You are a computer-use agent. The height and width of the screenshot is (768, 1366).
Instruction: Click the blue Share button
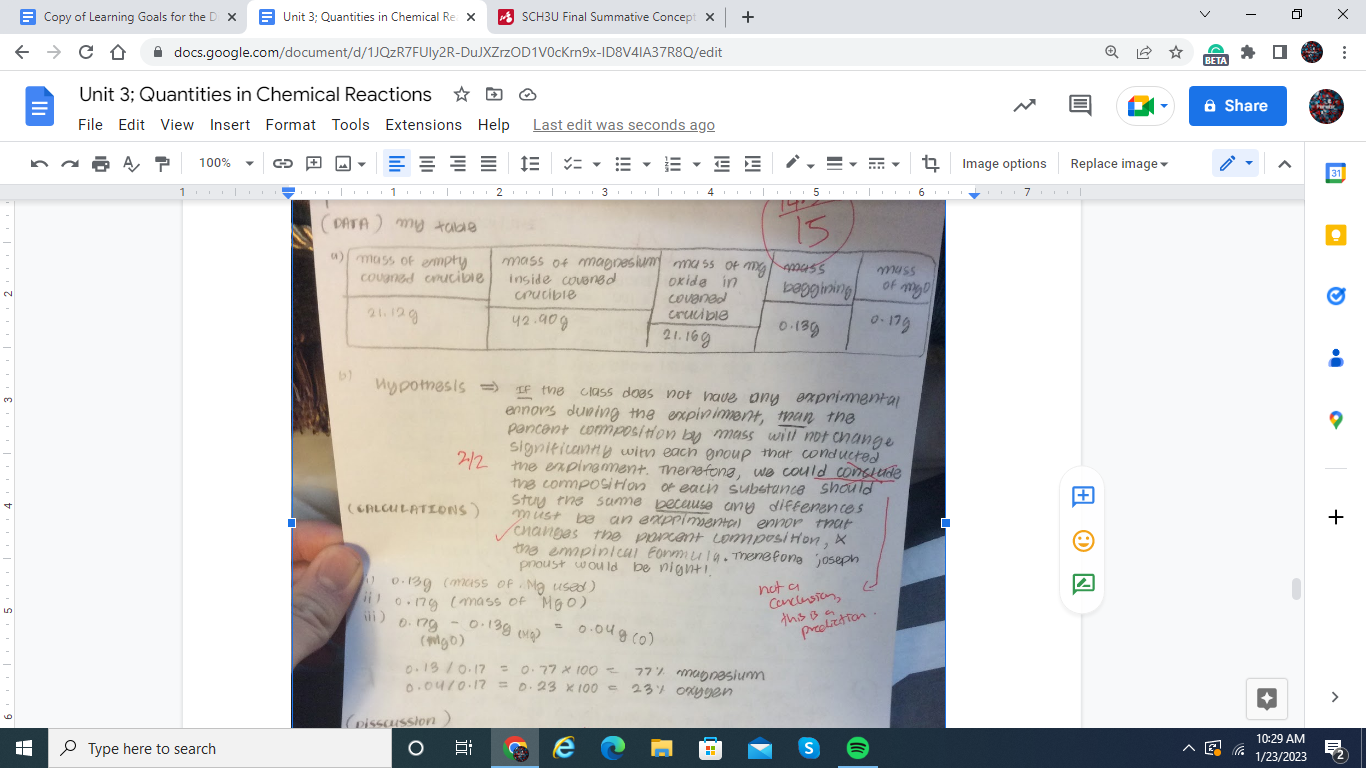[x=1238, y=106]
